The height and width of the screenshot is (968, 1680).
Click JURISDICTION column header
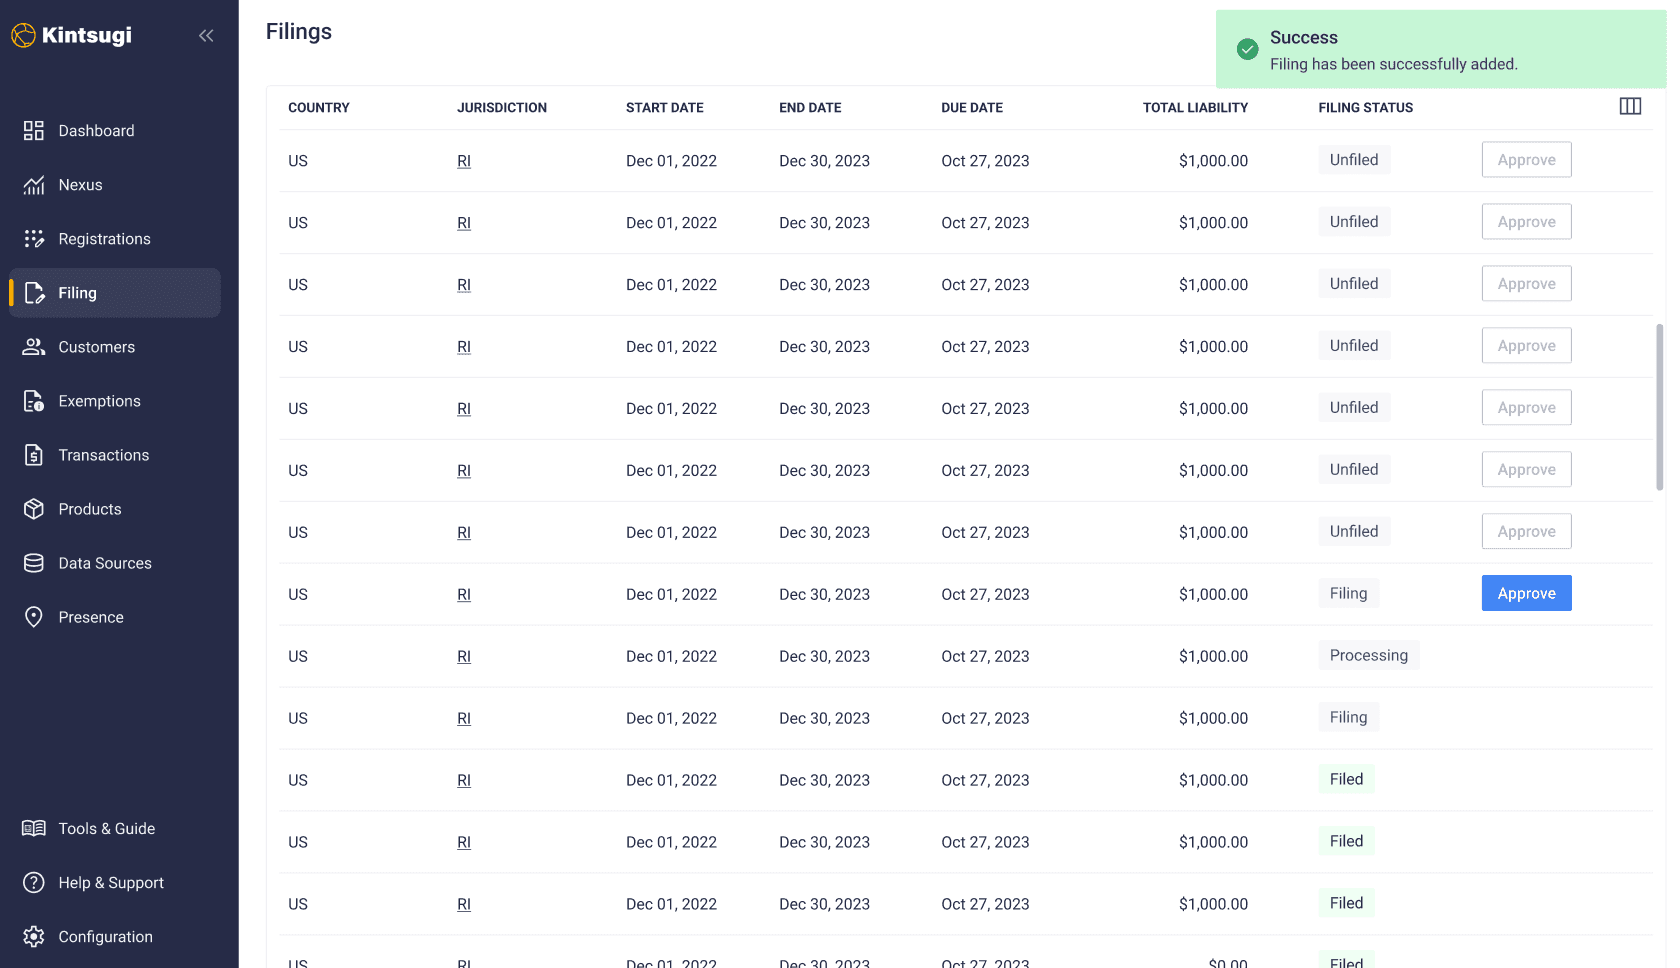click(502, 107)
